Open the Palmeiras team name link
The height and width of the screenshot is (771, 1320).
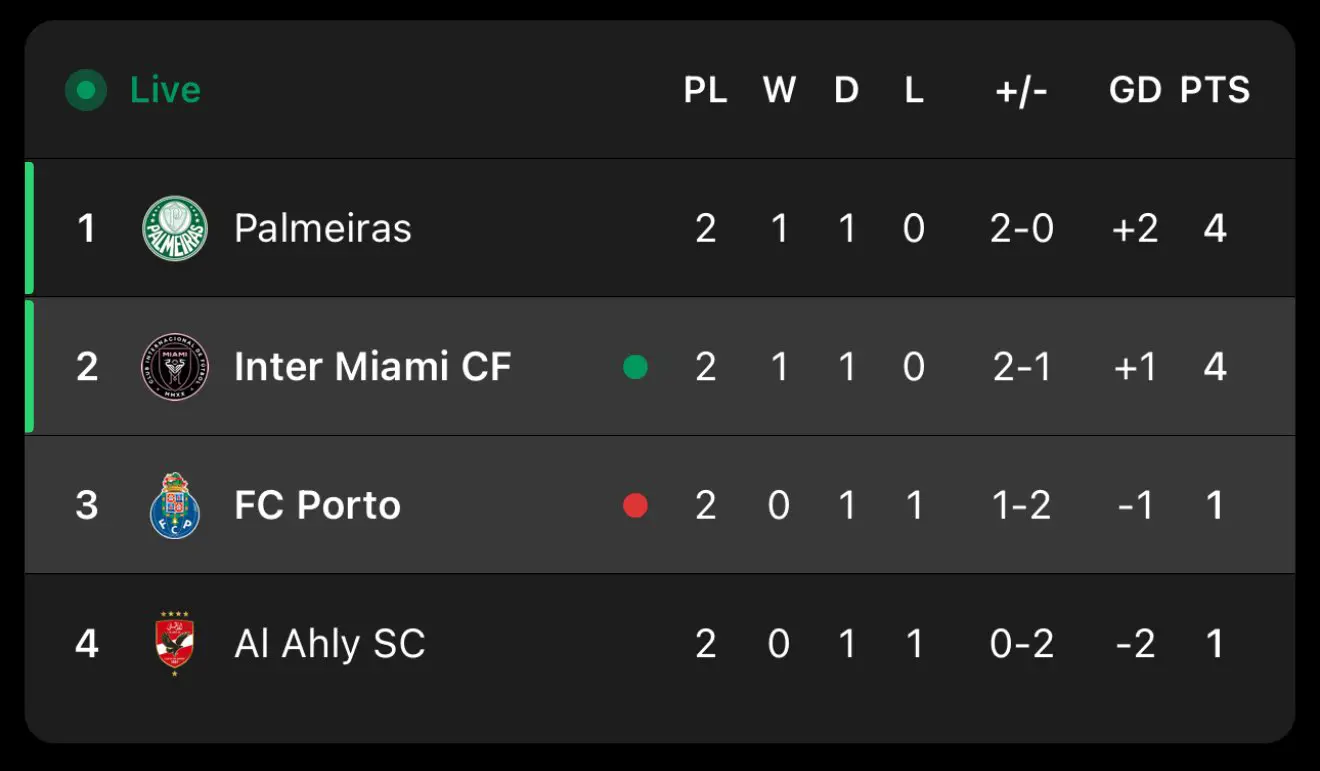tap(322, 228)
